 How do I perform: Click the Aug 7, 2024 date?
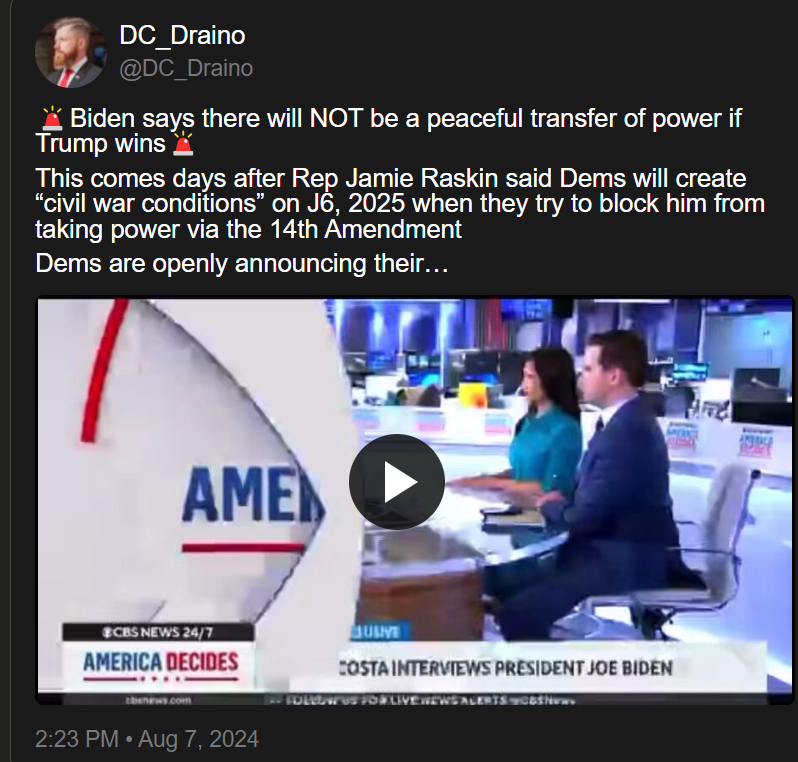tap(198, 739)
